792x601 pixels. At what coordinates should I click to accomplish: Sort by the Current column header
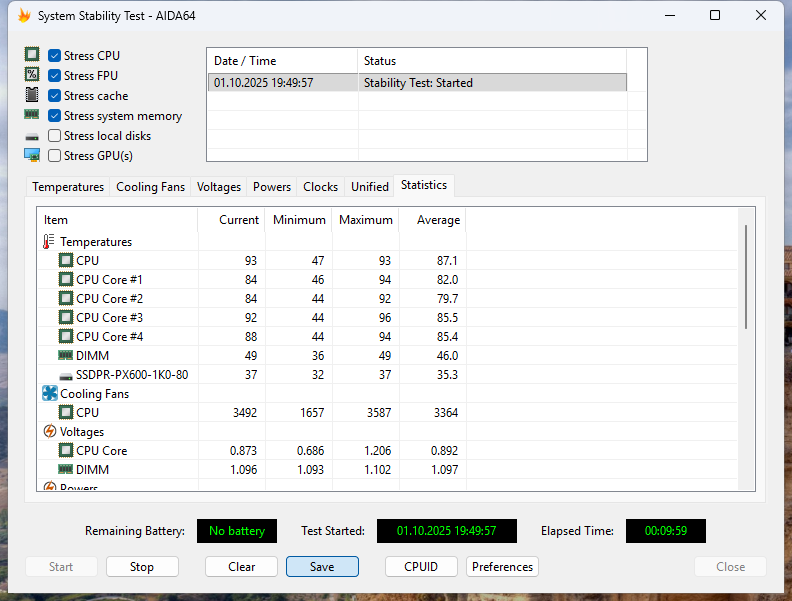(x=231, y=220)
